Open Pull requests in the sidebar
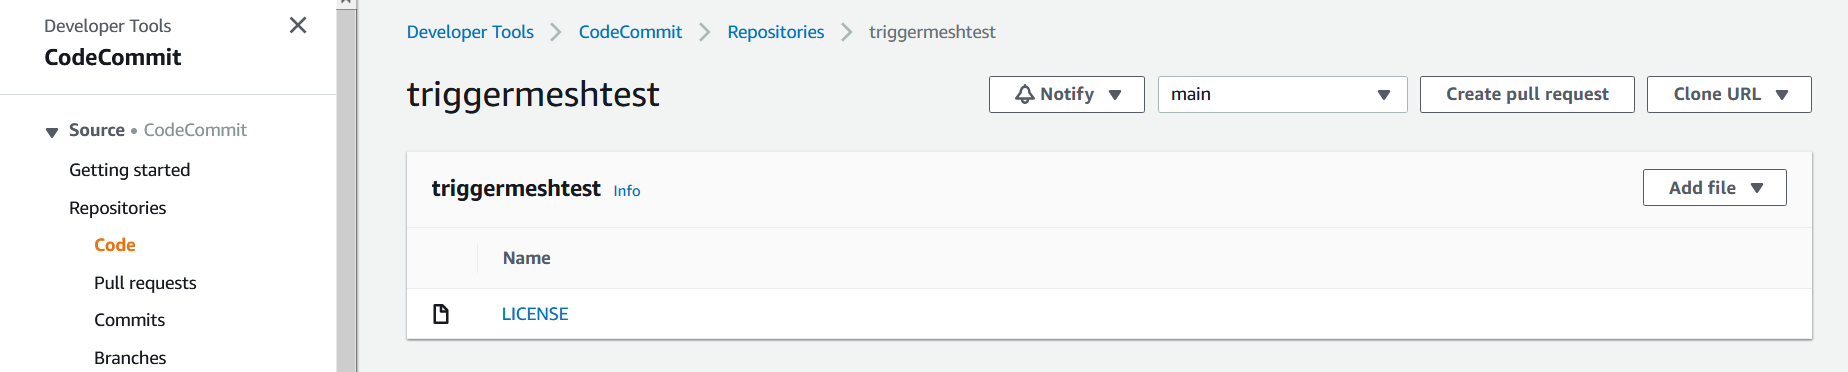Image resolution: width=1848 pixels, height=372 pixels. tap(145, 283)
